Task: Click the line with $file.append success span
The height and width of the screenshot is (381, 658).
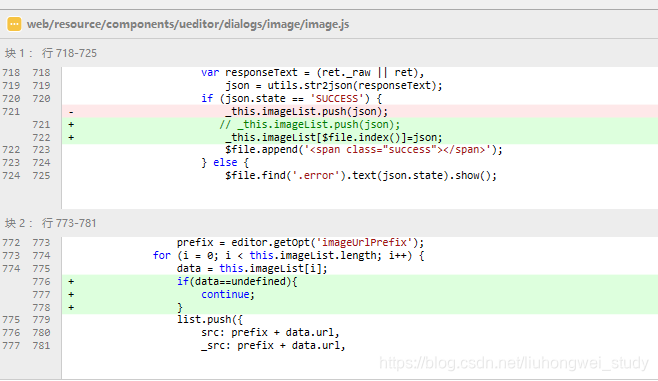Action: click(x=363, y=150)
